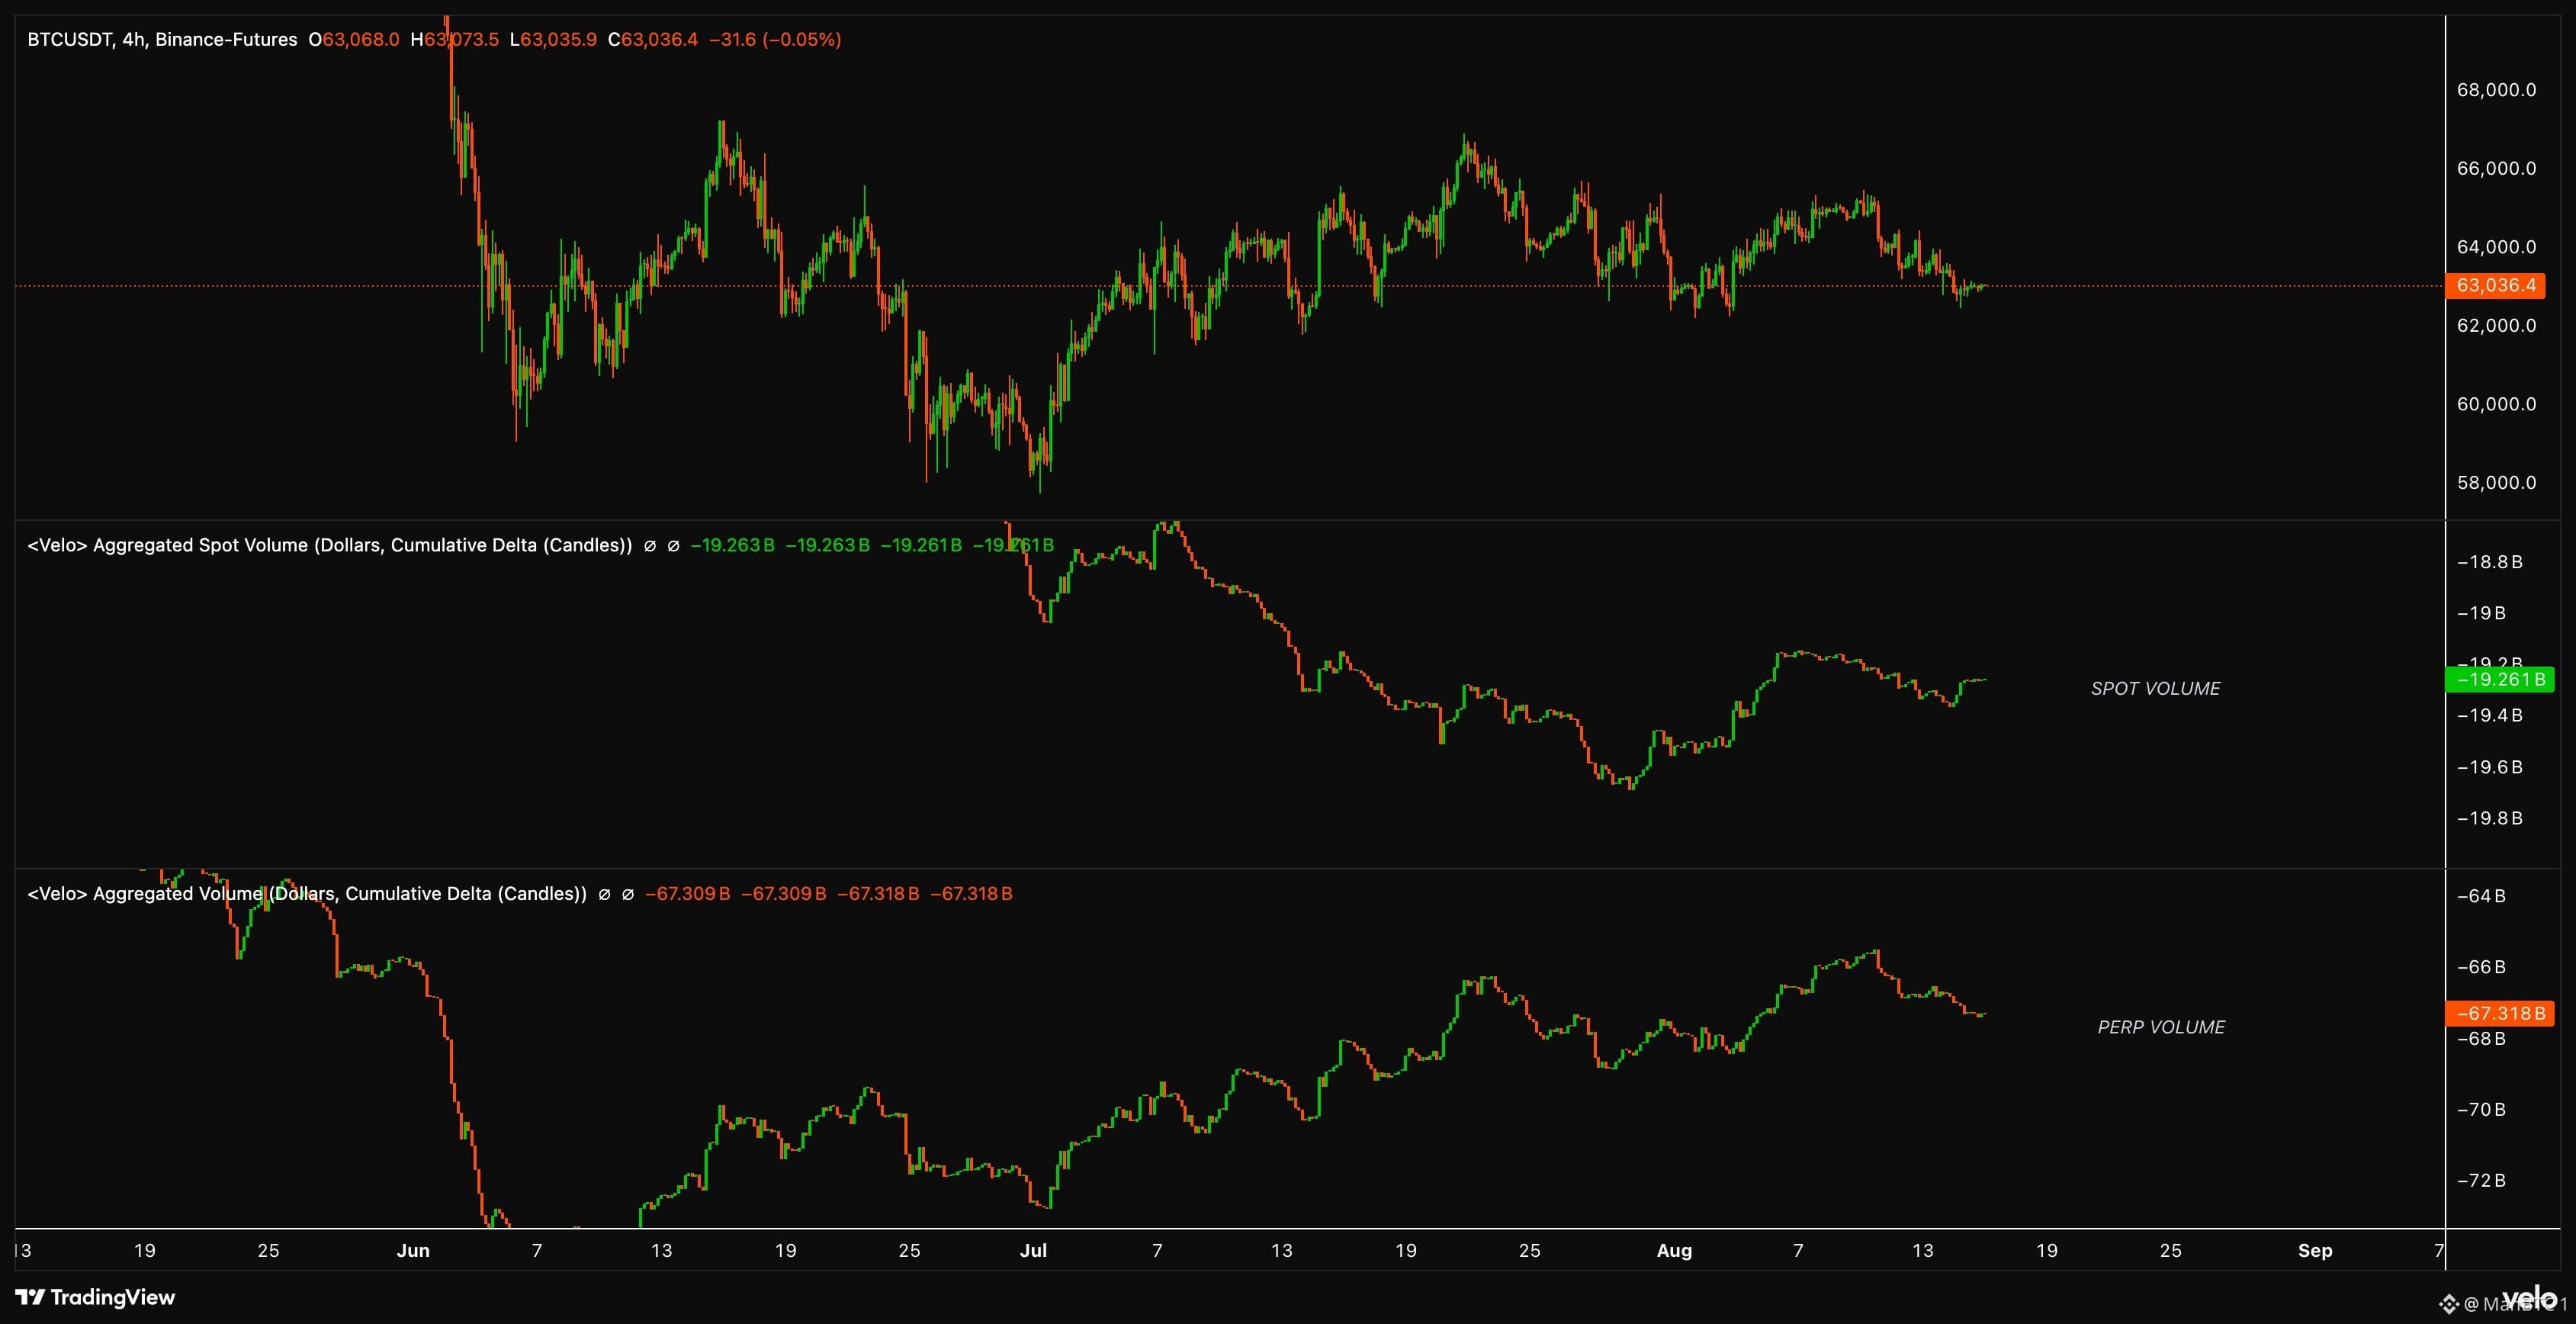Click the Jul label on the time axis

tap(1033, 1250)
